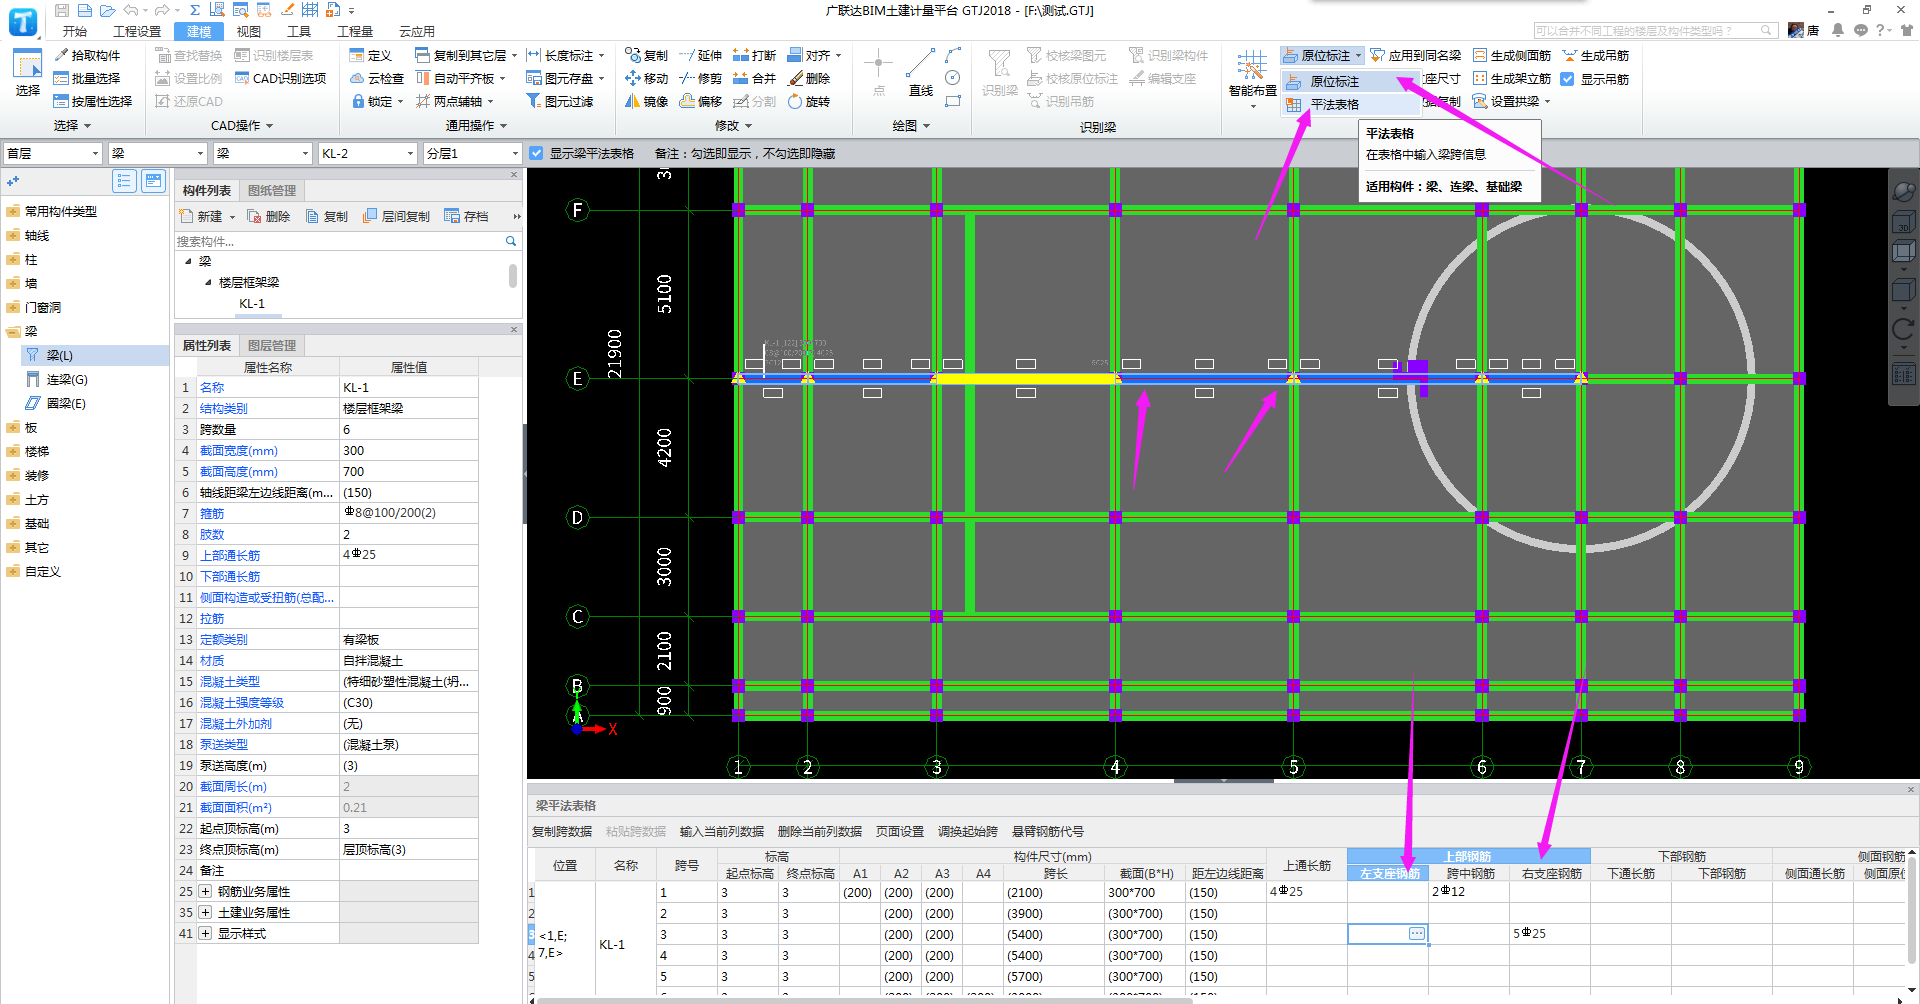Viewport: 1920px width, 1004px height.
Task: Expand 土建业务属性 property group
Action: point(205,912)
